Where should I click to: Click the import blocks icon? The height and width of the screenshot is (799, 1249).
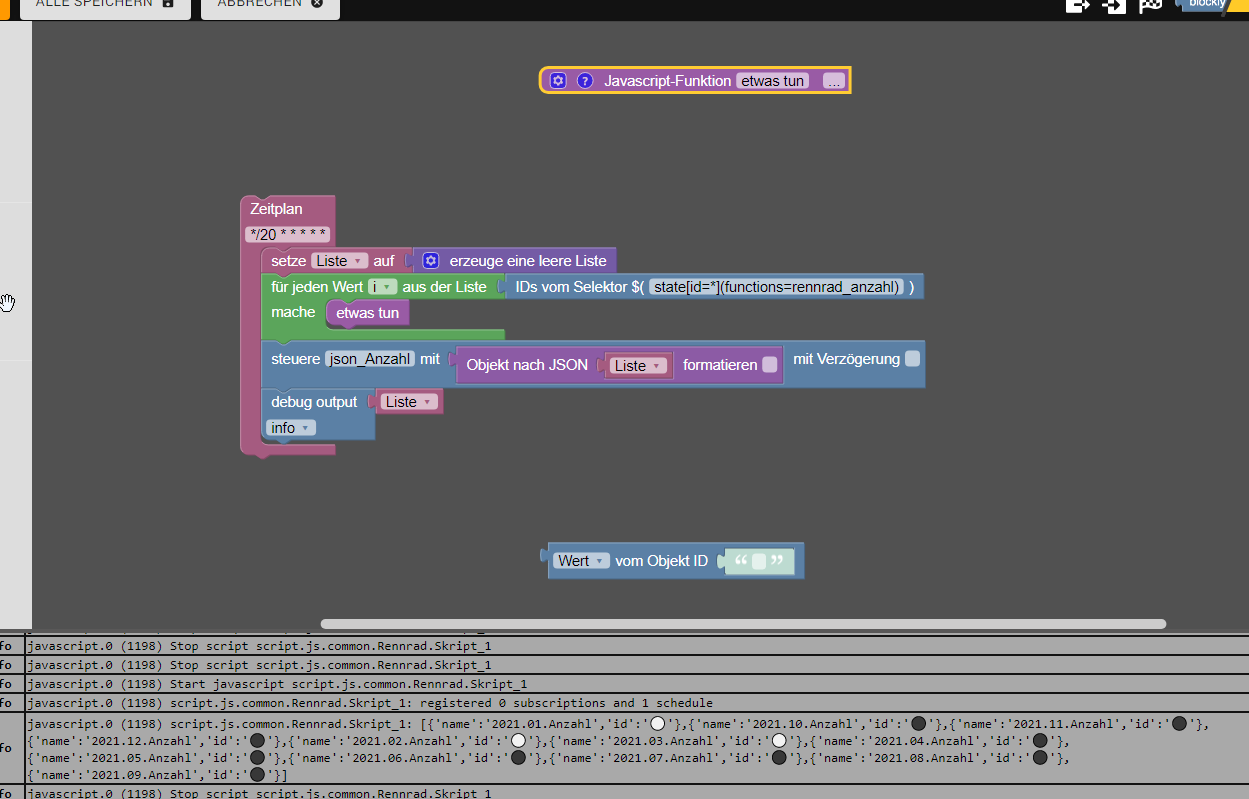[x=1114, y=5]
